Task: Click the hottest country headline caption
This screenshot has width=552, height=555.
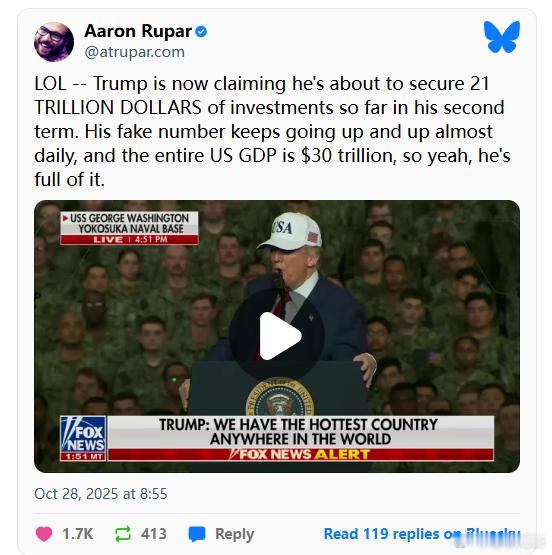Action: click(x=300, y=432)
